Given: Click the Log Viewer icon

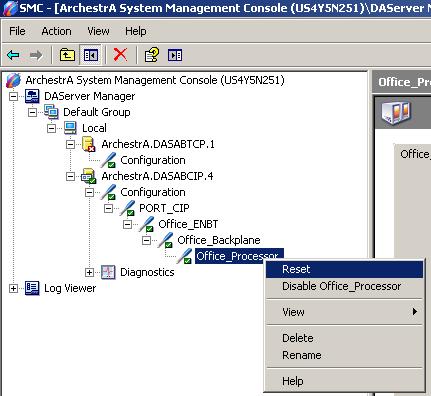Looking at the screenshot, I should (x=32, y=288).
